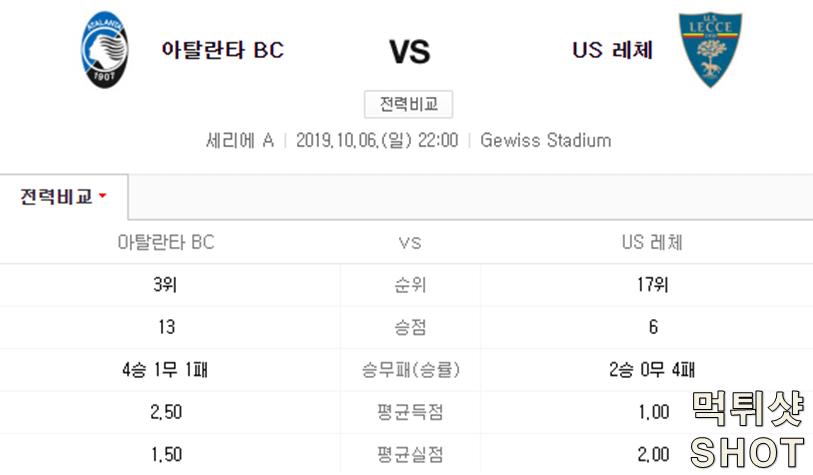Expand the red arrow beside the 전력비교 tab

(103, 196)
